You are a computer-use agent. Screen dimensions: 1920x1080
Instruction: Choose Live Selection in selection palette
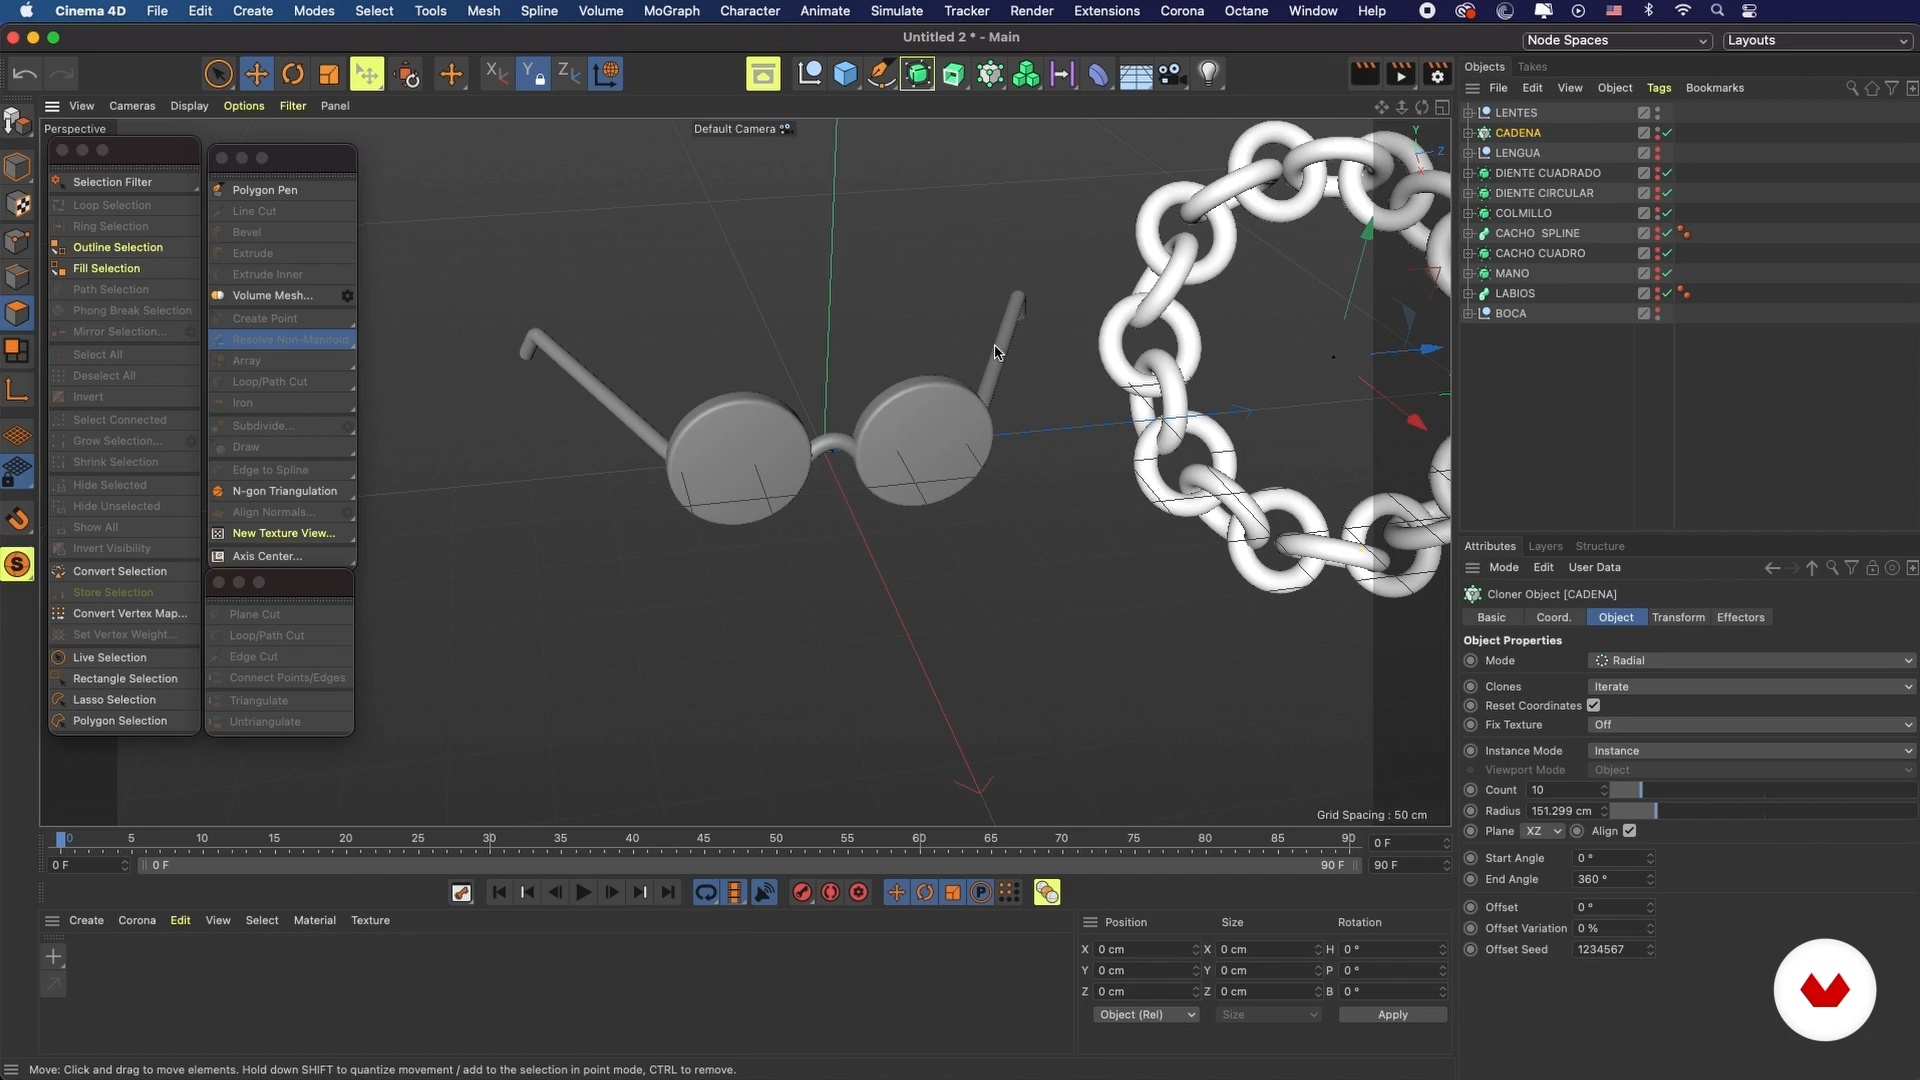click(109, 657)
